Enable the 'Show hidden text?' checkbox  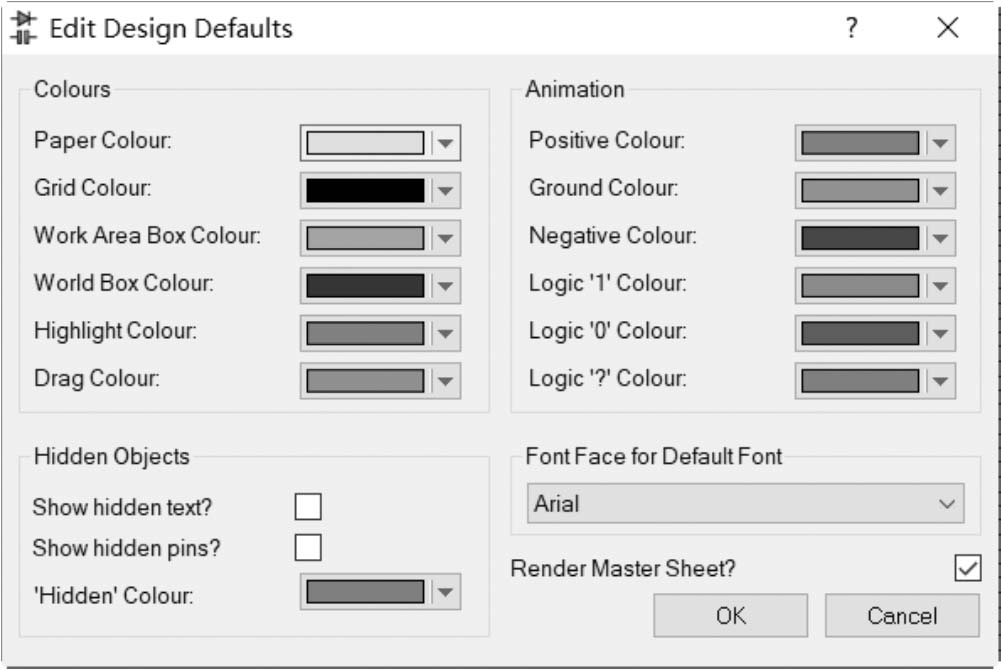tap(308, 507)
